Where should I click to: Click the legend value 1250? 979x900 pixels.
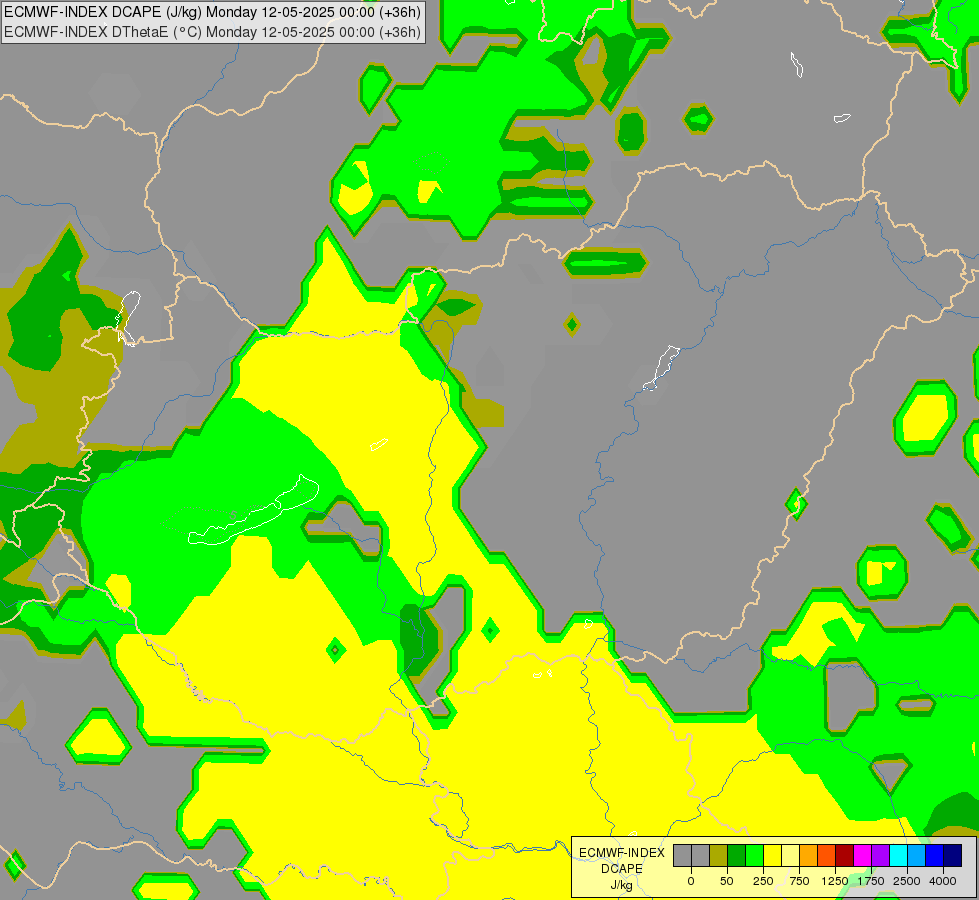(835, 881)
